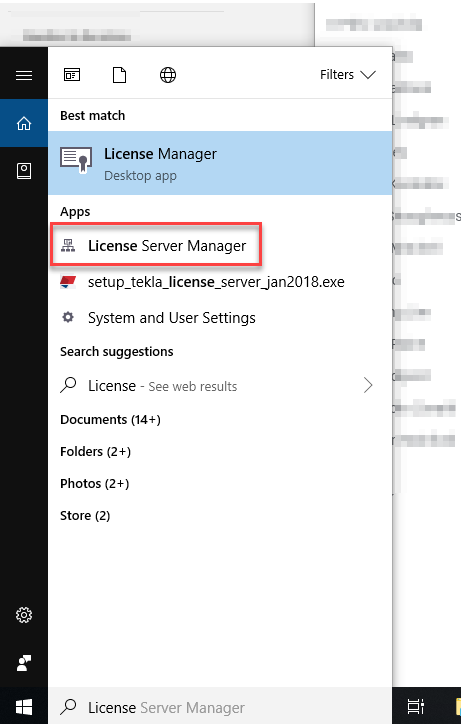
Task: Click the Tekla setup file icon
Action: (x=68, y=282)
